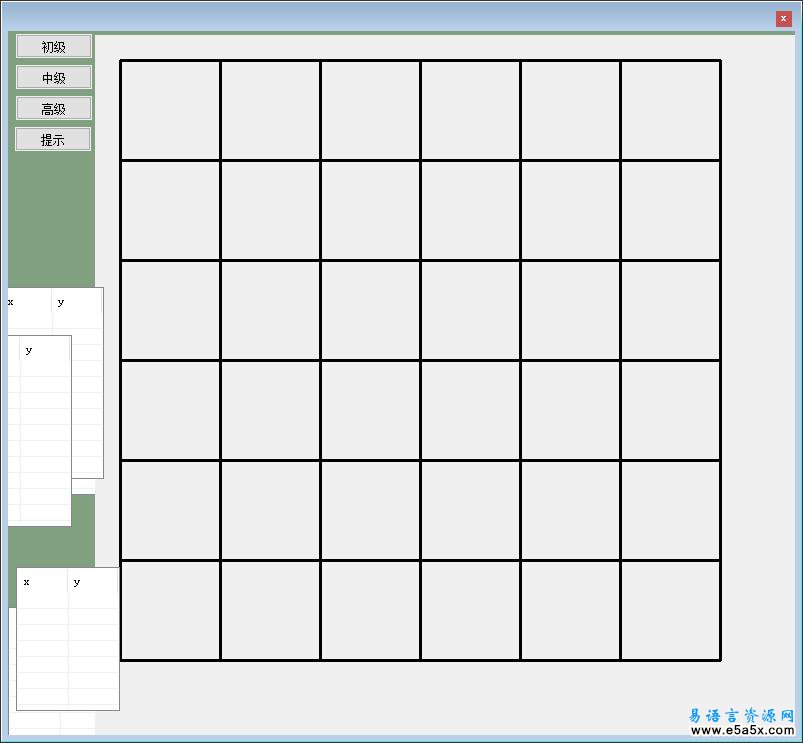This screenshot has height=743, width=803.
Task: Pick the grid cell in row 5, column 5
Action: 570,510
